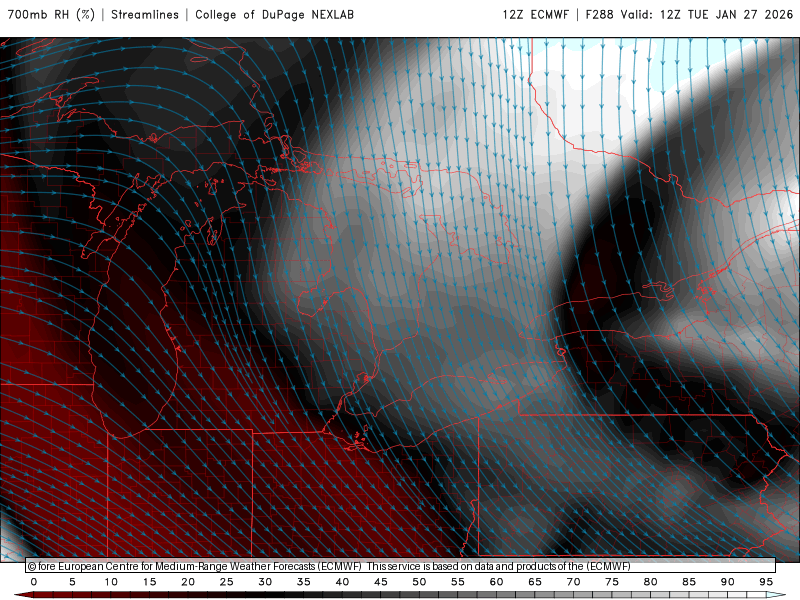Click the "20" colorbar tick label

[188, 582]
